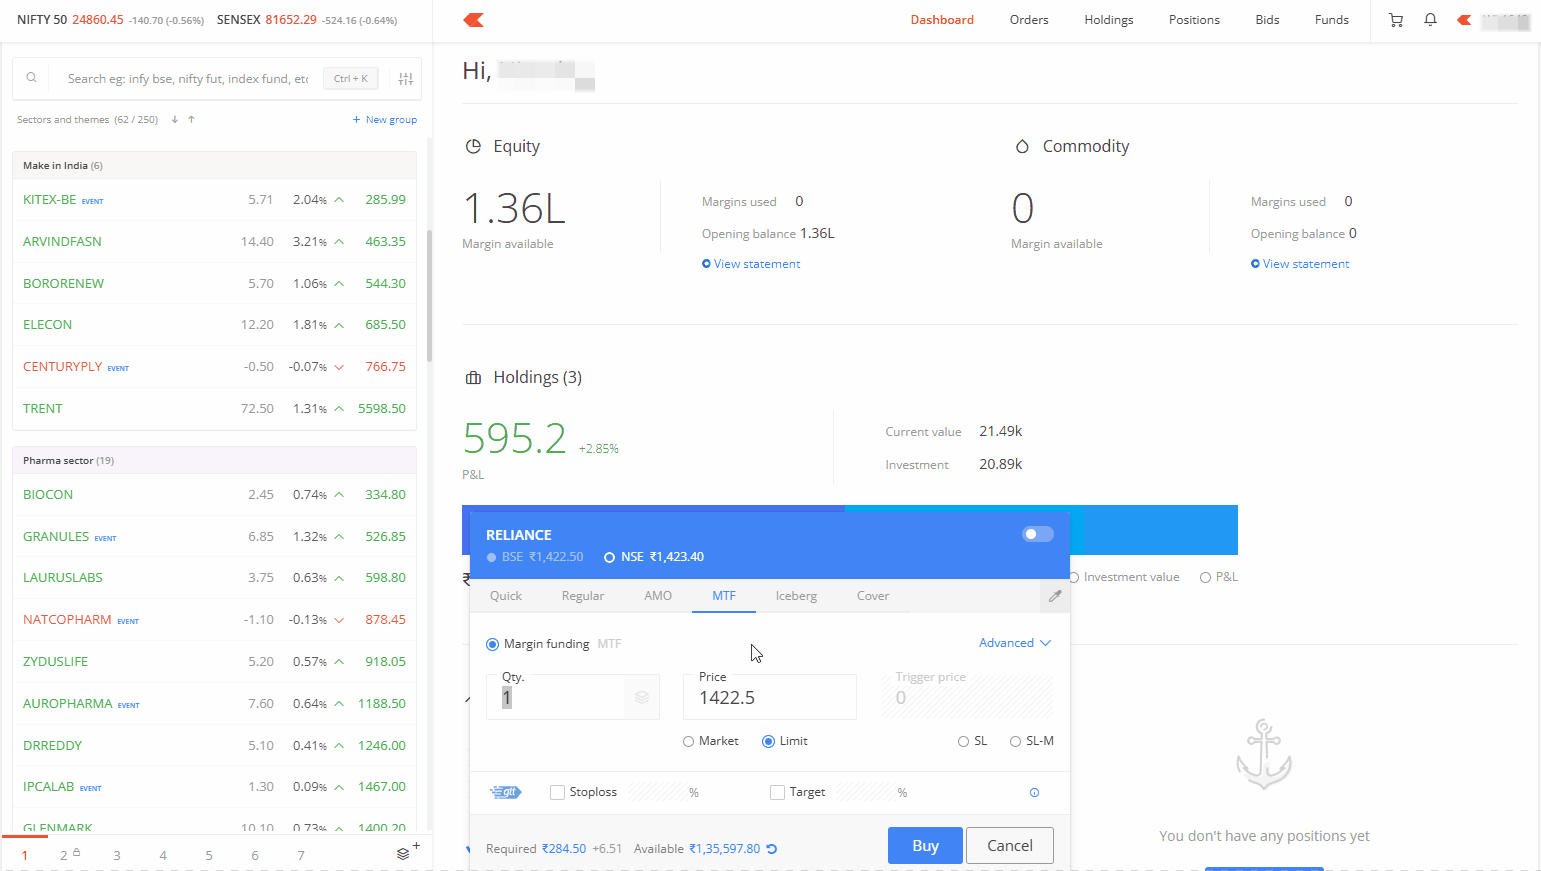Collapse the Make in India group header
The width and height of the screenshot is (1541, 871).
(x=214, y=166)
